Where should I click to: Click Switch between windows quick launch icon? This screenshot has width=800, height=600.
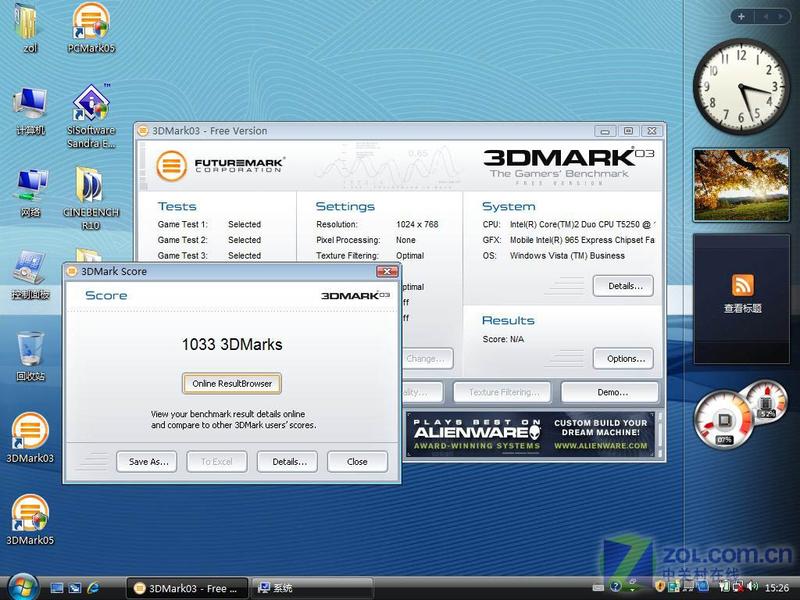(75, 588)
